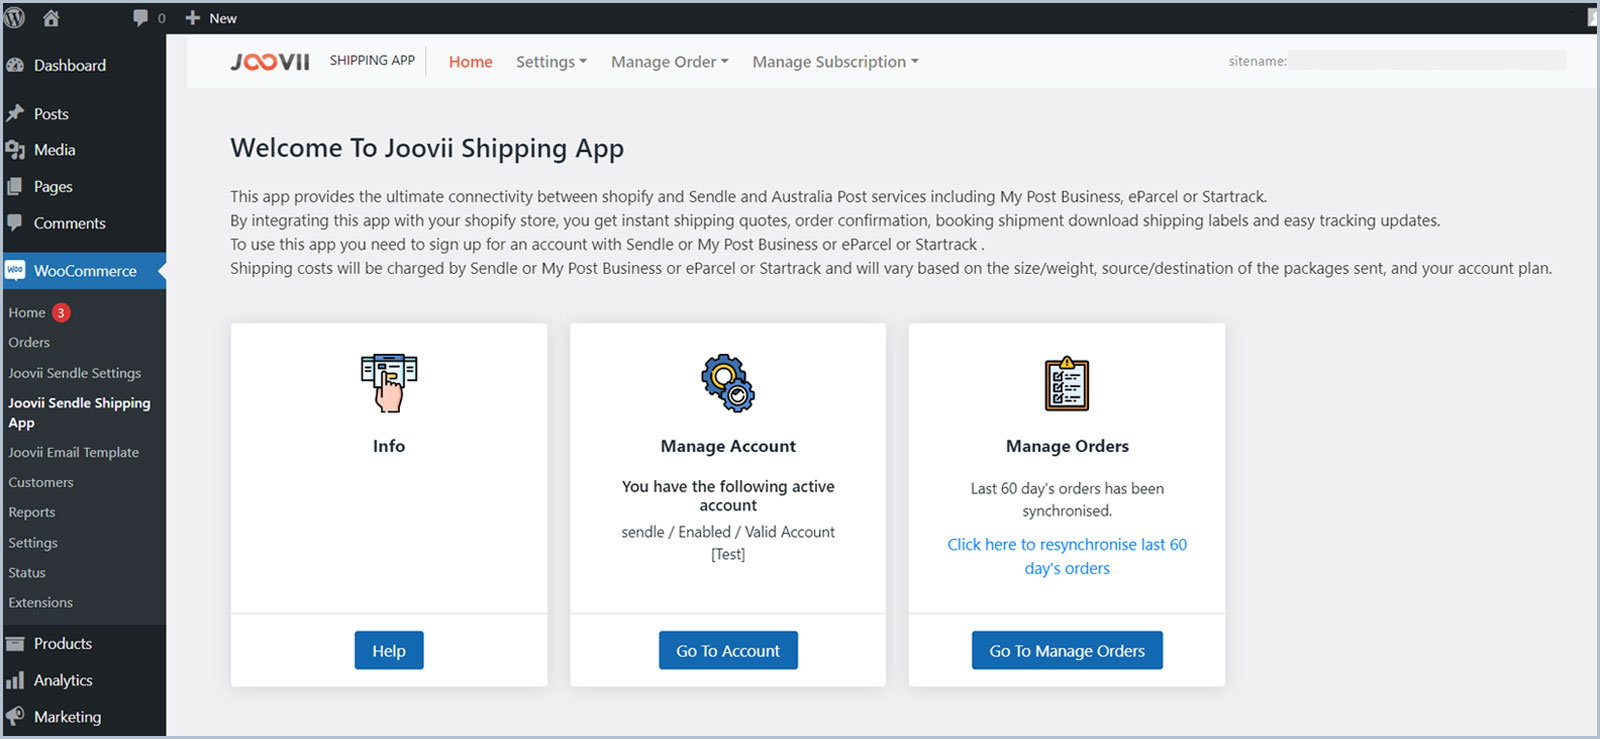Click the Go To Manage Orders button
This screenshot has height=739, width=1600.
coord(1067,651)
